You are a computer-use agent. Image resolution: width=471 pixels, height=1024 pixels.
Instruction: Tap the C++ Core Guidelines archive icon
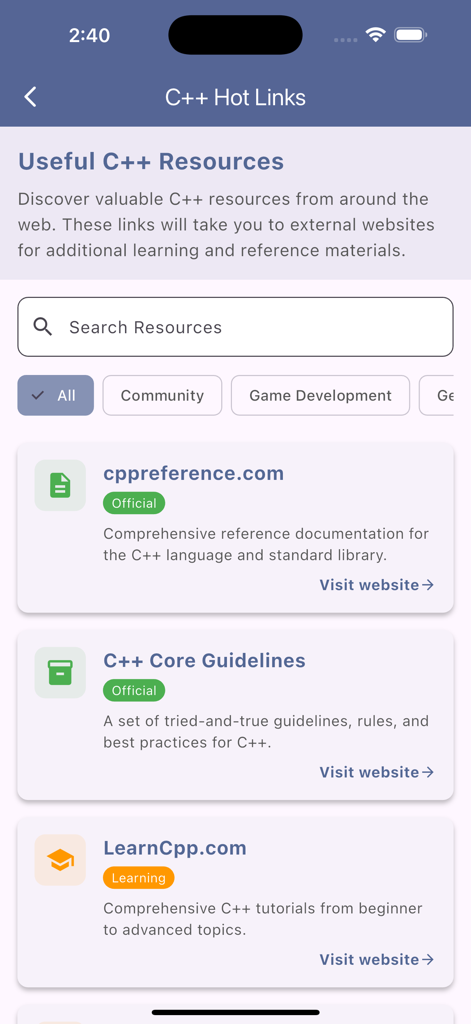pos(60,673)
